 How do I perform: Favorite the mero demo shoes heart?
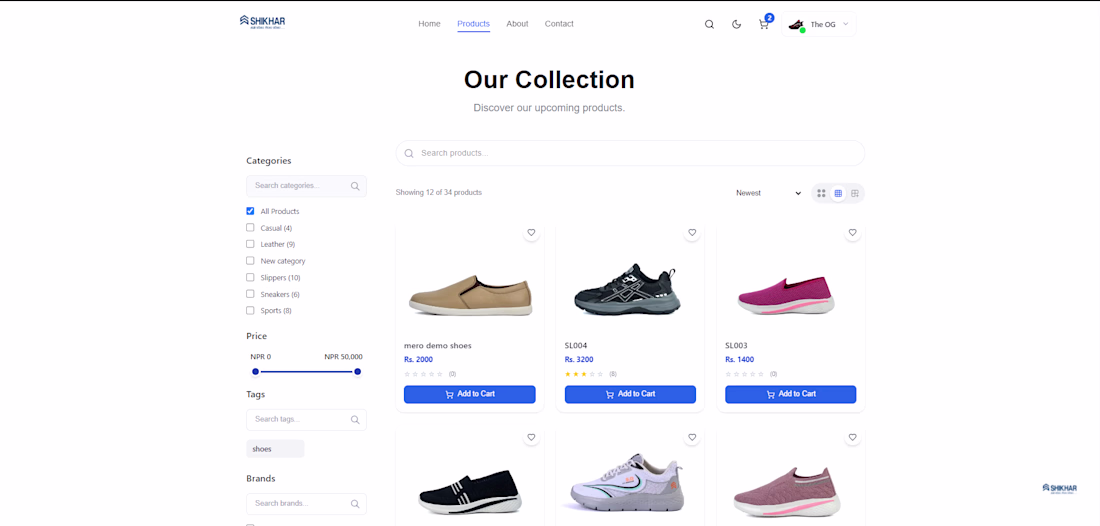[531, 233]
